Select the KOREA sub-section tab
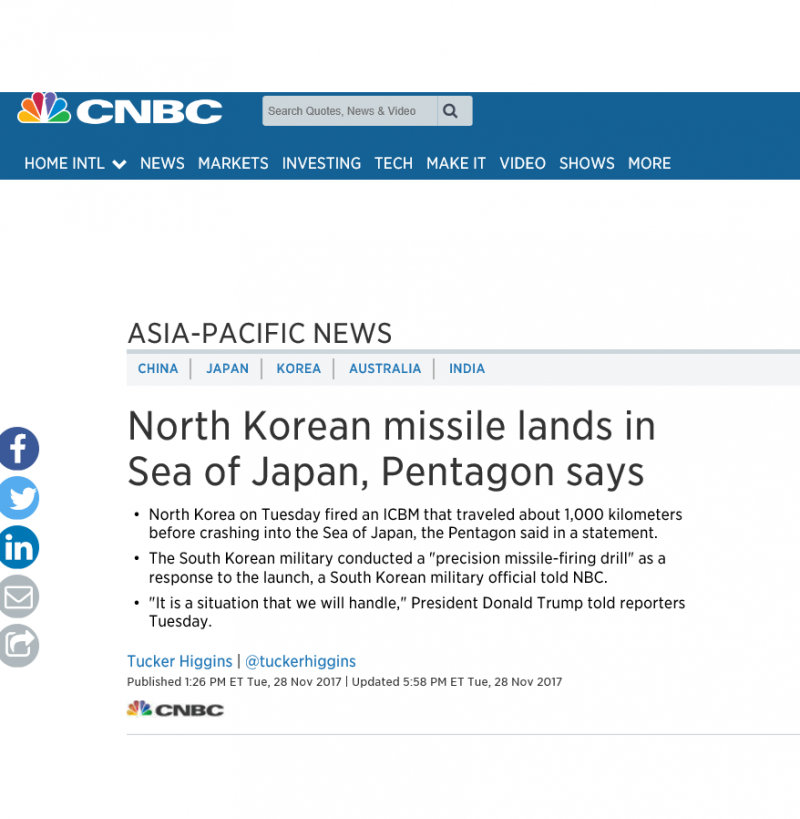The image size is (800, 819). [298, 369]
